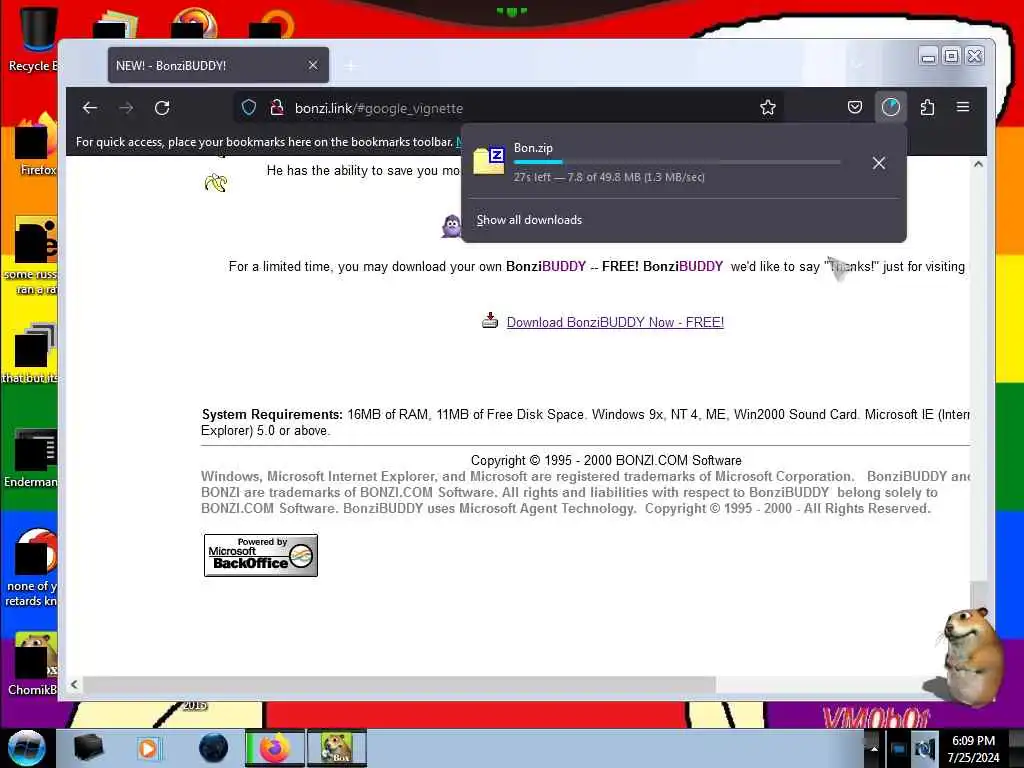Viewport: 1024px width, 768px height.
Task: Open a new tab with plus button
Action: coord(351,65)
